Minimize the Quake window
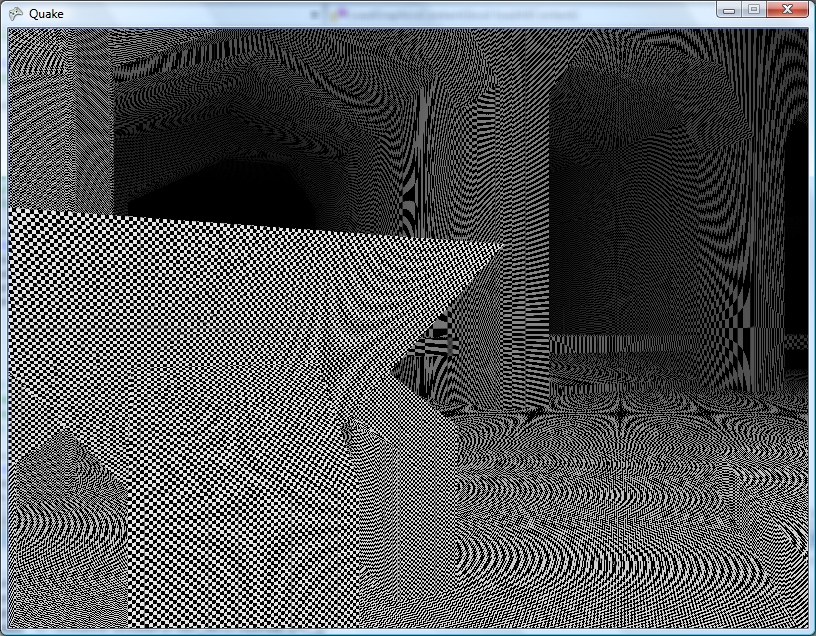The image size is (816, 636). tap(730, 9)
